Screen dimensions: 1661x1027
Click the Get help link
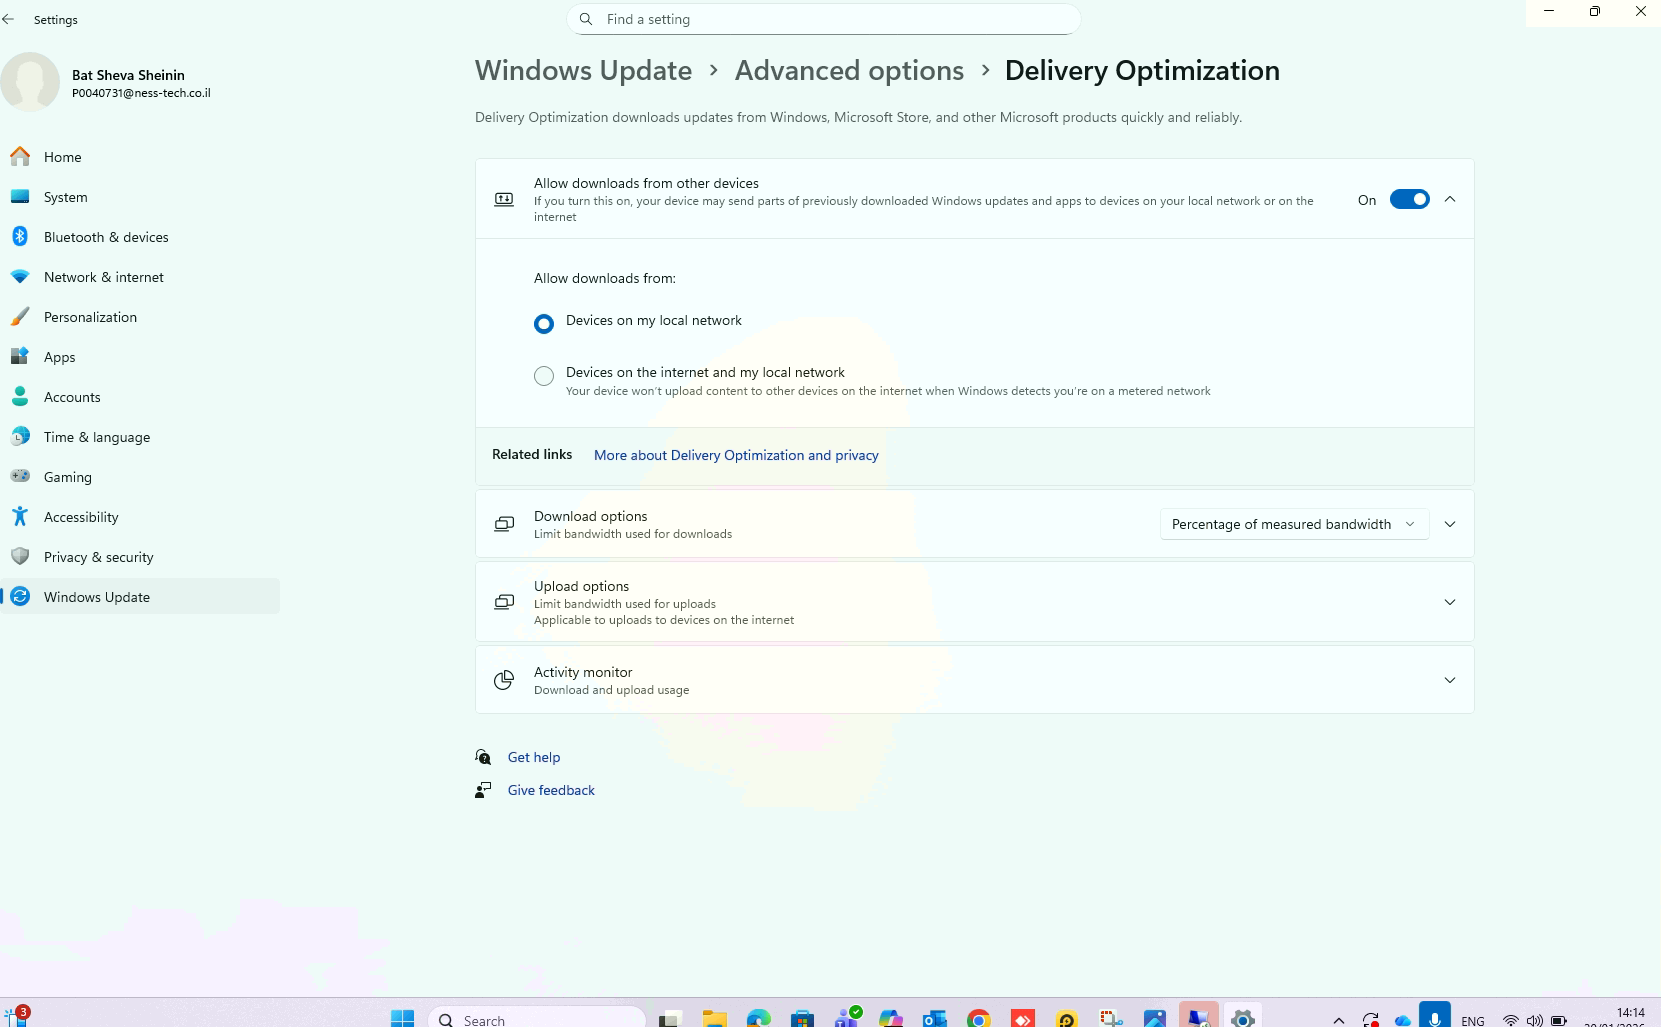tap(534, 757)
